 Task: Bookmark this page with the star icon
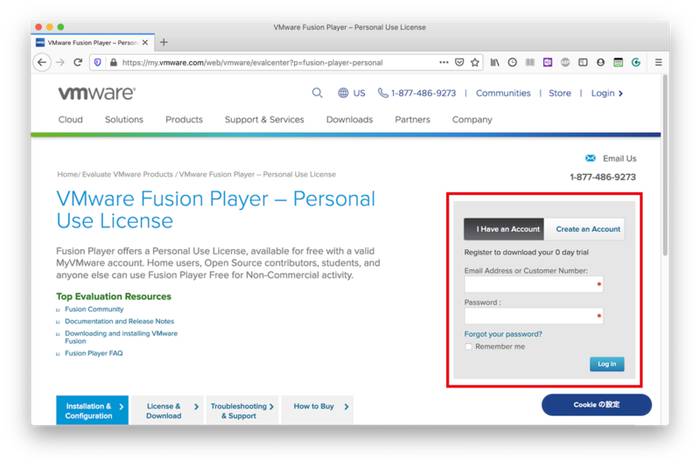[x=475, y=62]
